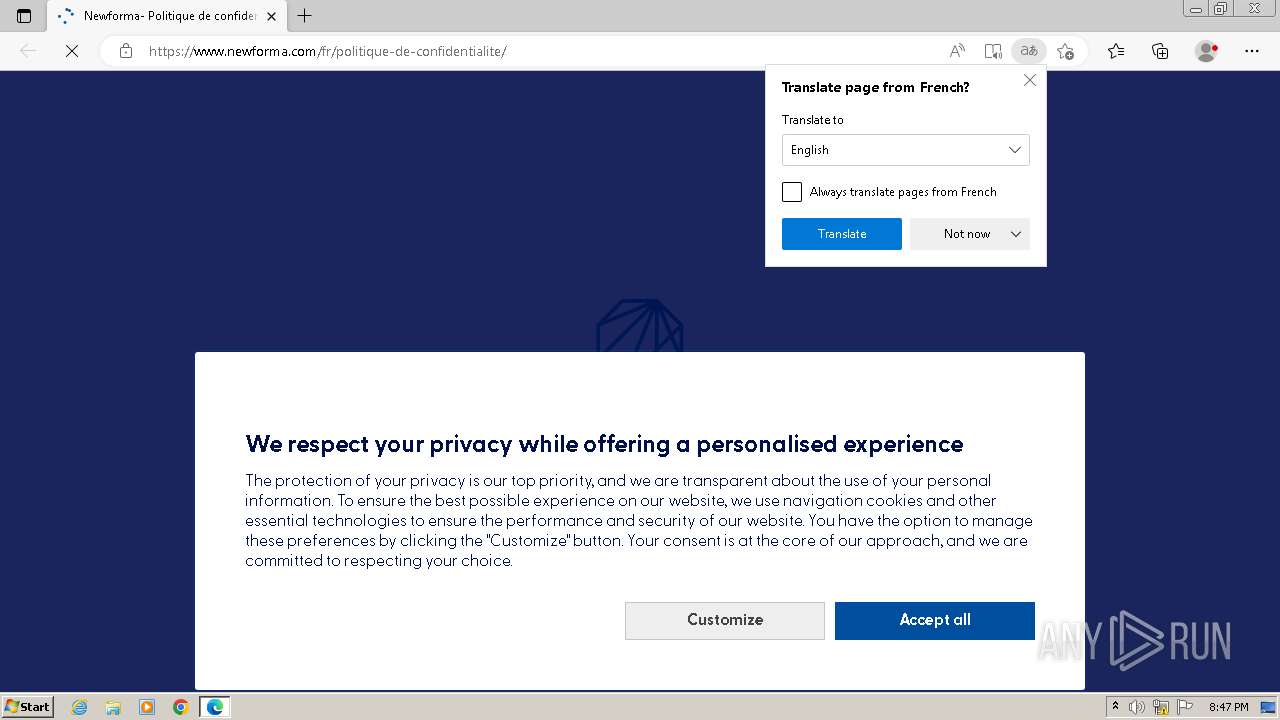Open the Favorites list
This screenshot has width=1280, height=720.
tap(1116, 51)
